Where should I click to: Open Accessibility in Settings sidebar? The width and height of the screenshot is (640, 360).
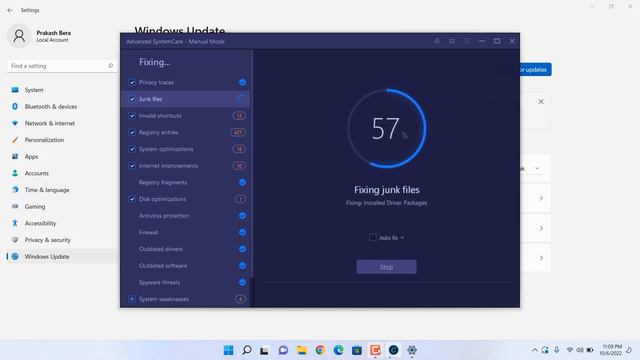[61, 223]
